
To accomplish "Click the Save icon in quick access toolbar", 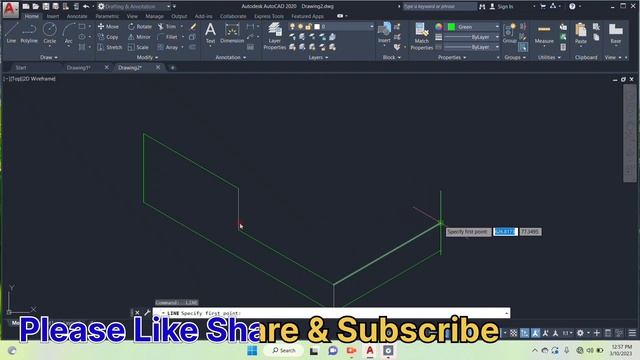I will 46,6.
